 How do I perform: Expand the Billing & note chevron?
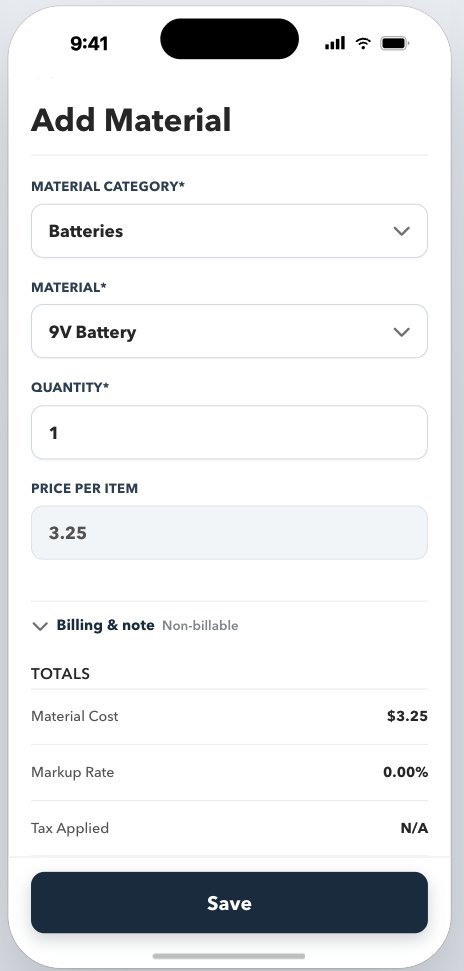click(x=40, y=626)
